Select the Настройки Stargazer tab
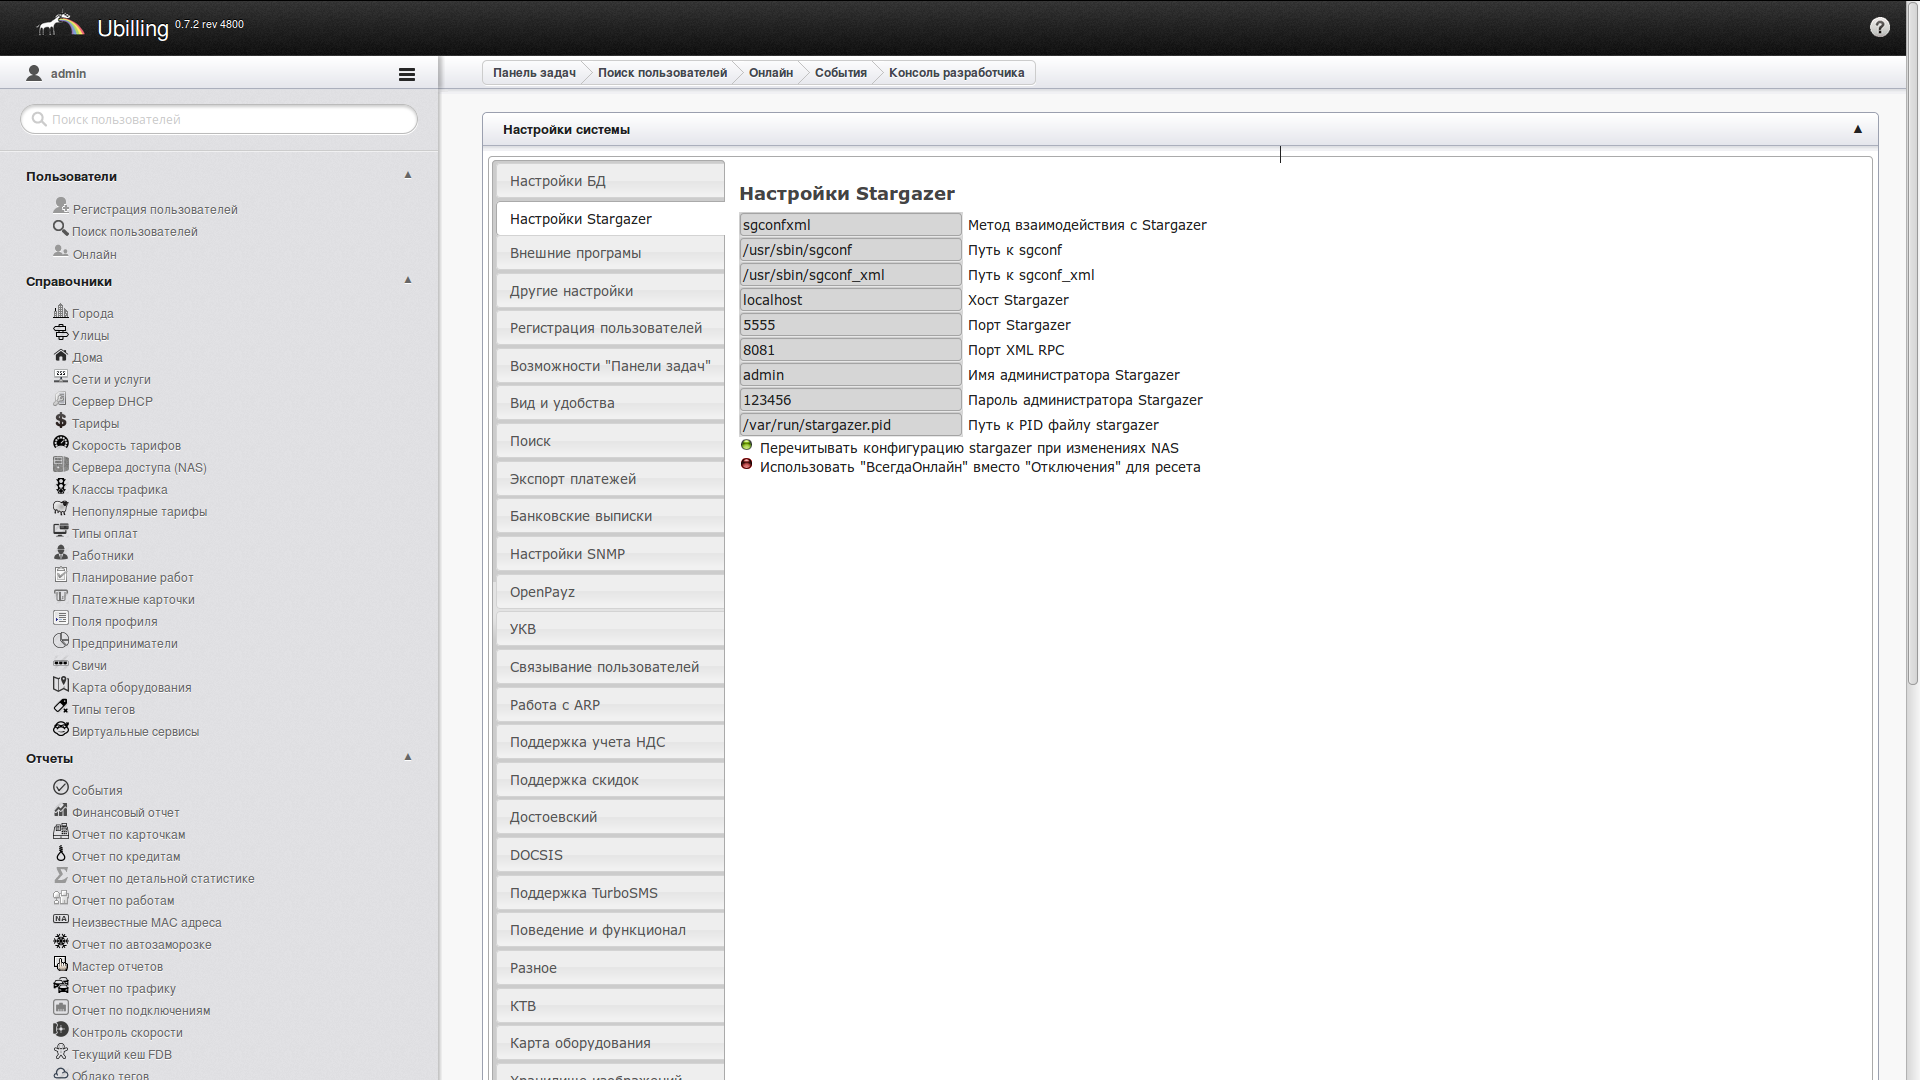The height and width of the screenshot is (1080, 1920). click(x=610, y=219)
